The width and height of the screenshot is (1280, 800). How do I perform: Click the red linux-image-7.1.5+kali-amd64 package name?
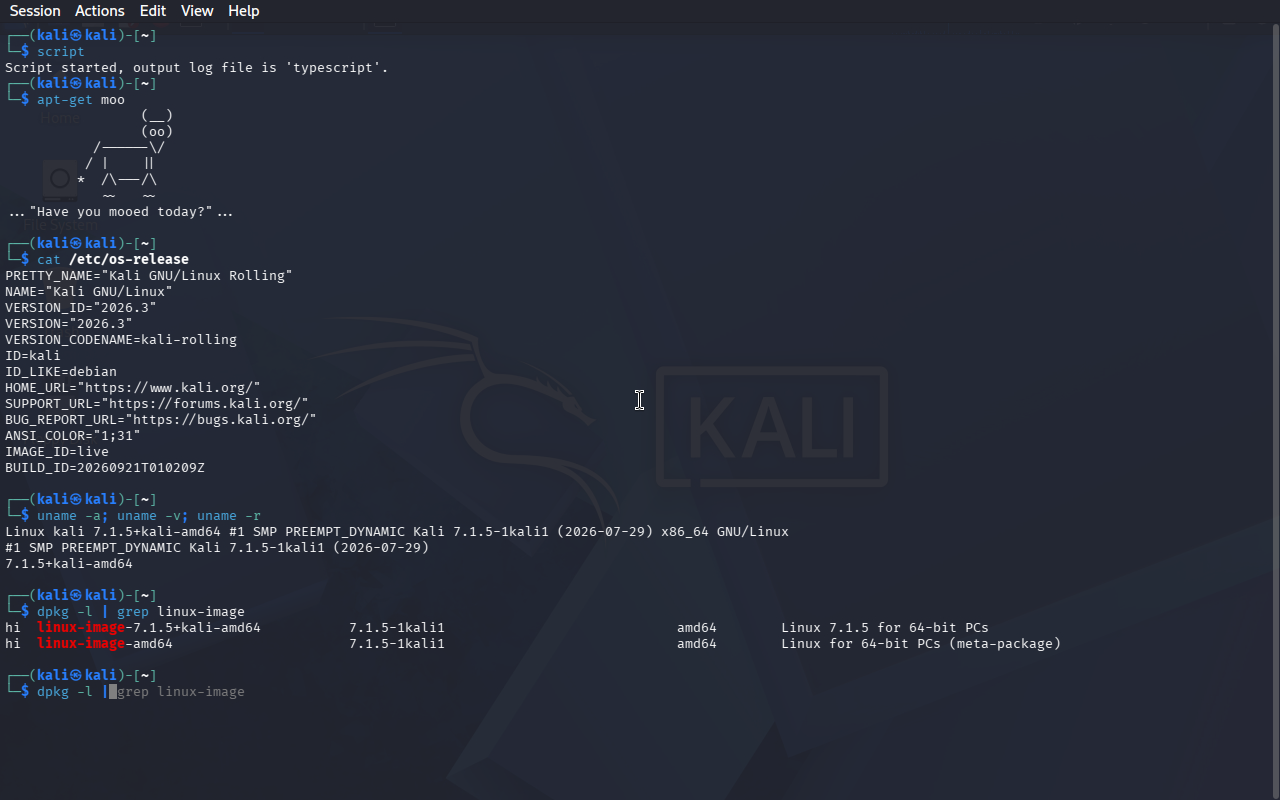pos(149,627)
